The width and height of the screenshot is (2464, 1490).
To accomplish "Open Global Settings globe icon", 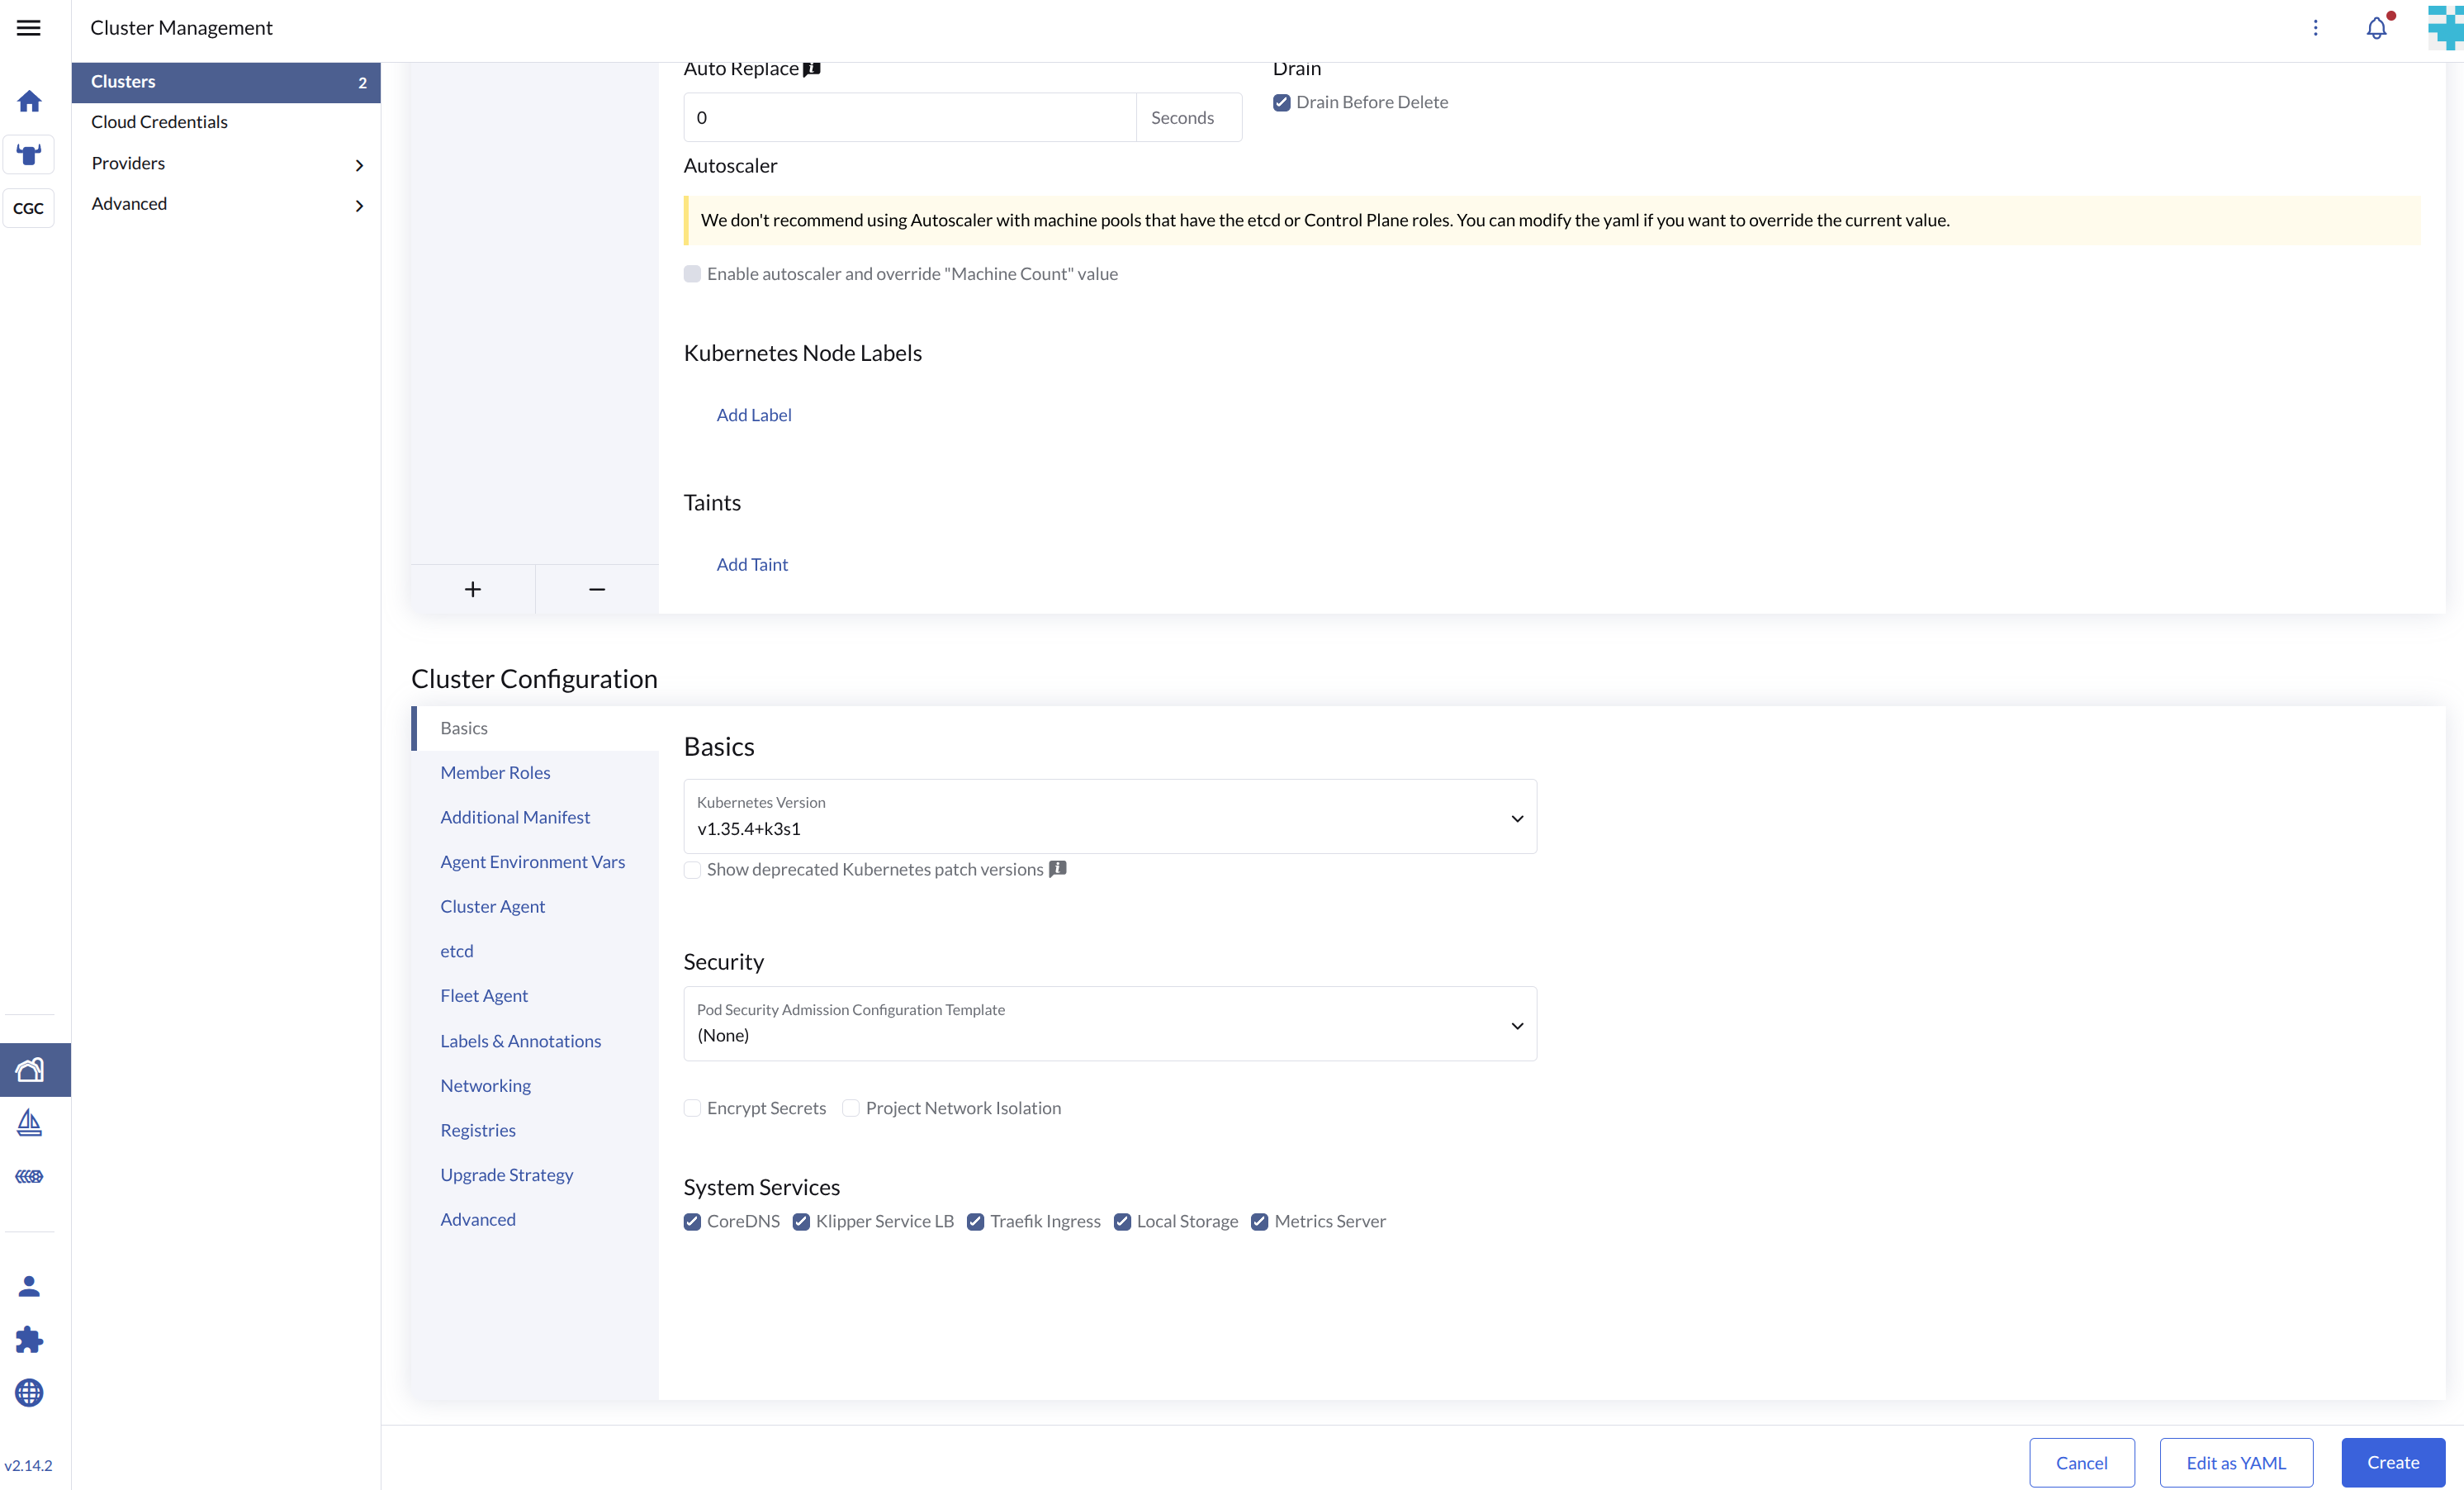I will click(29, 1392).
